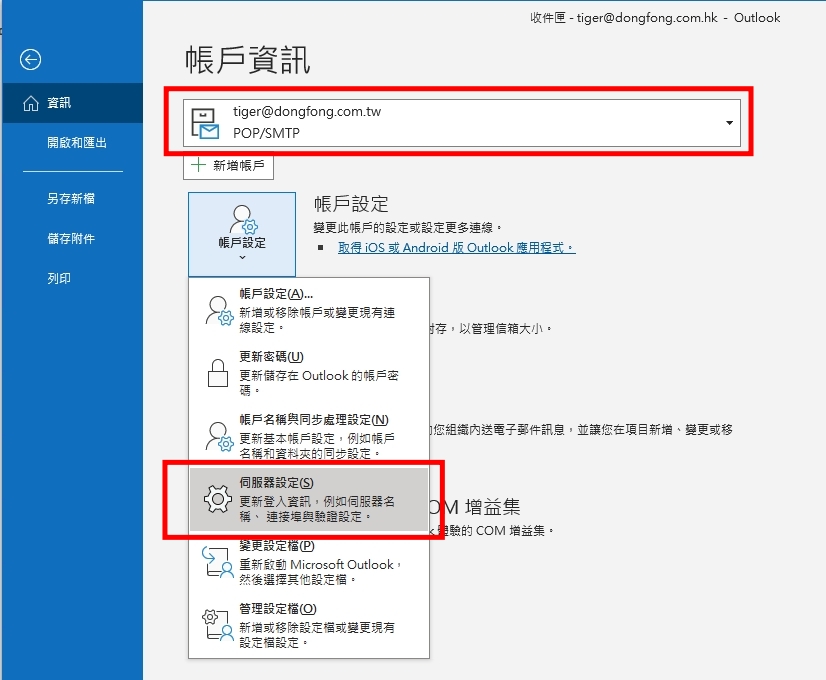The width and height of the screenshot is (826, 680).
Task: Choose 儲存附件 in the left sidebar
Action: click(71, 239)
